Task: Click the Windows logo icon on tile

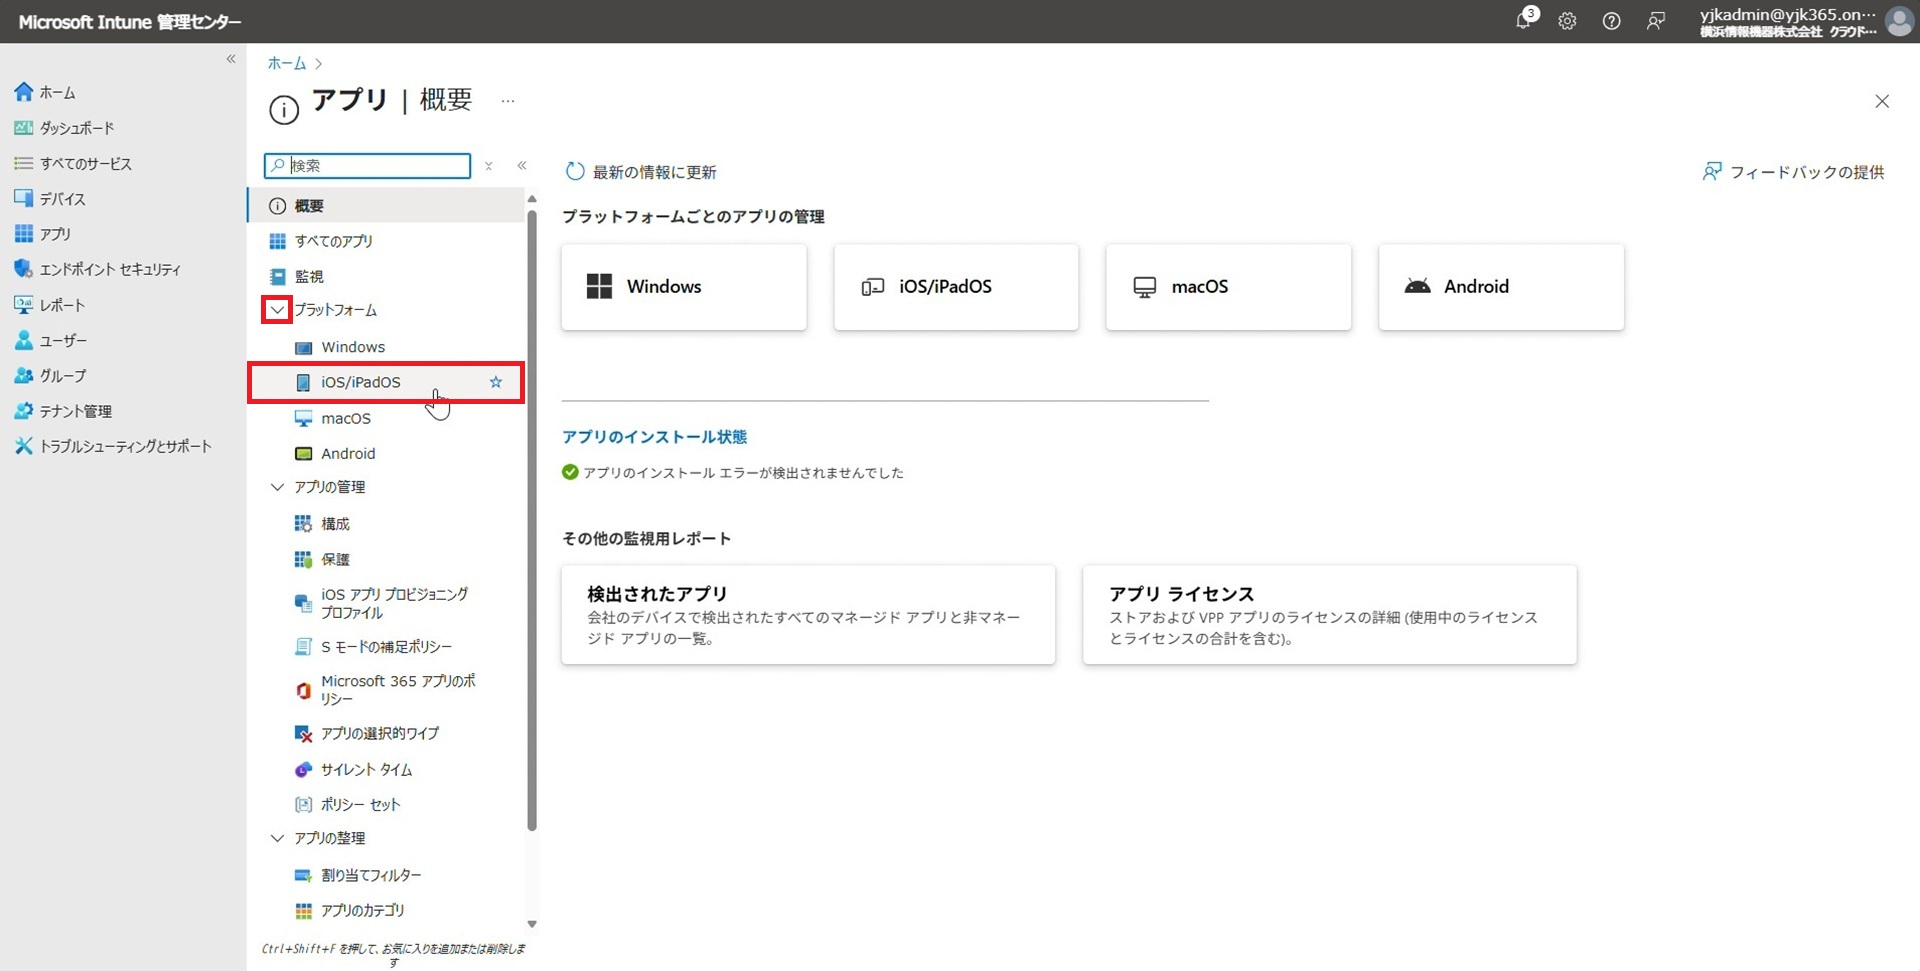Action: (x=599, y=287)
